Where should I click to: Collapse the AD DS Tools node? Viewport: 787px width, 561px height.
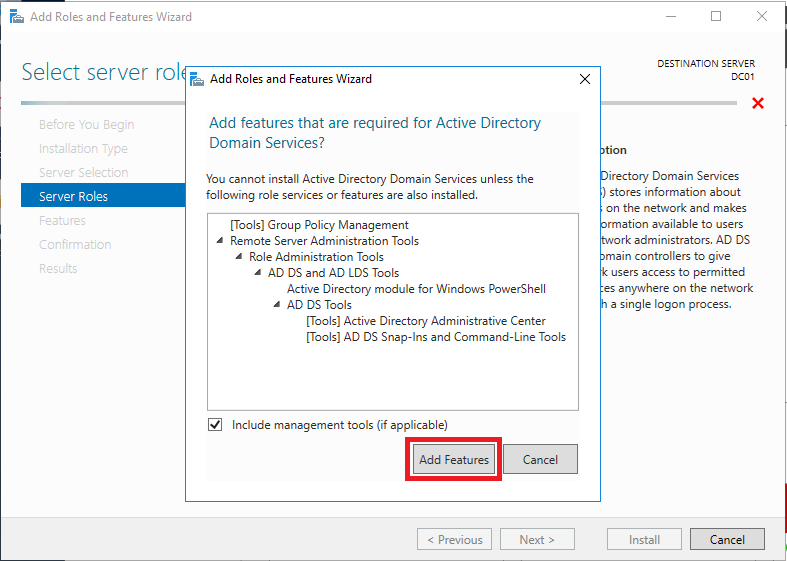pos(277,305)
